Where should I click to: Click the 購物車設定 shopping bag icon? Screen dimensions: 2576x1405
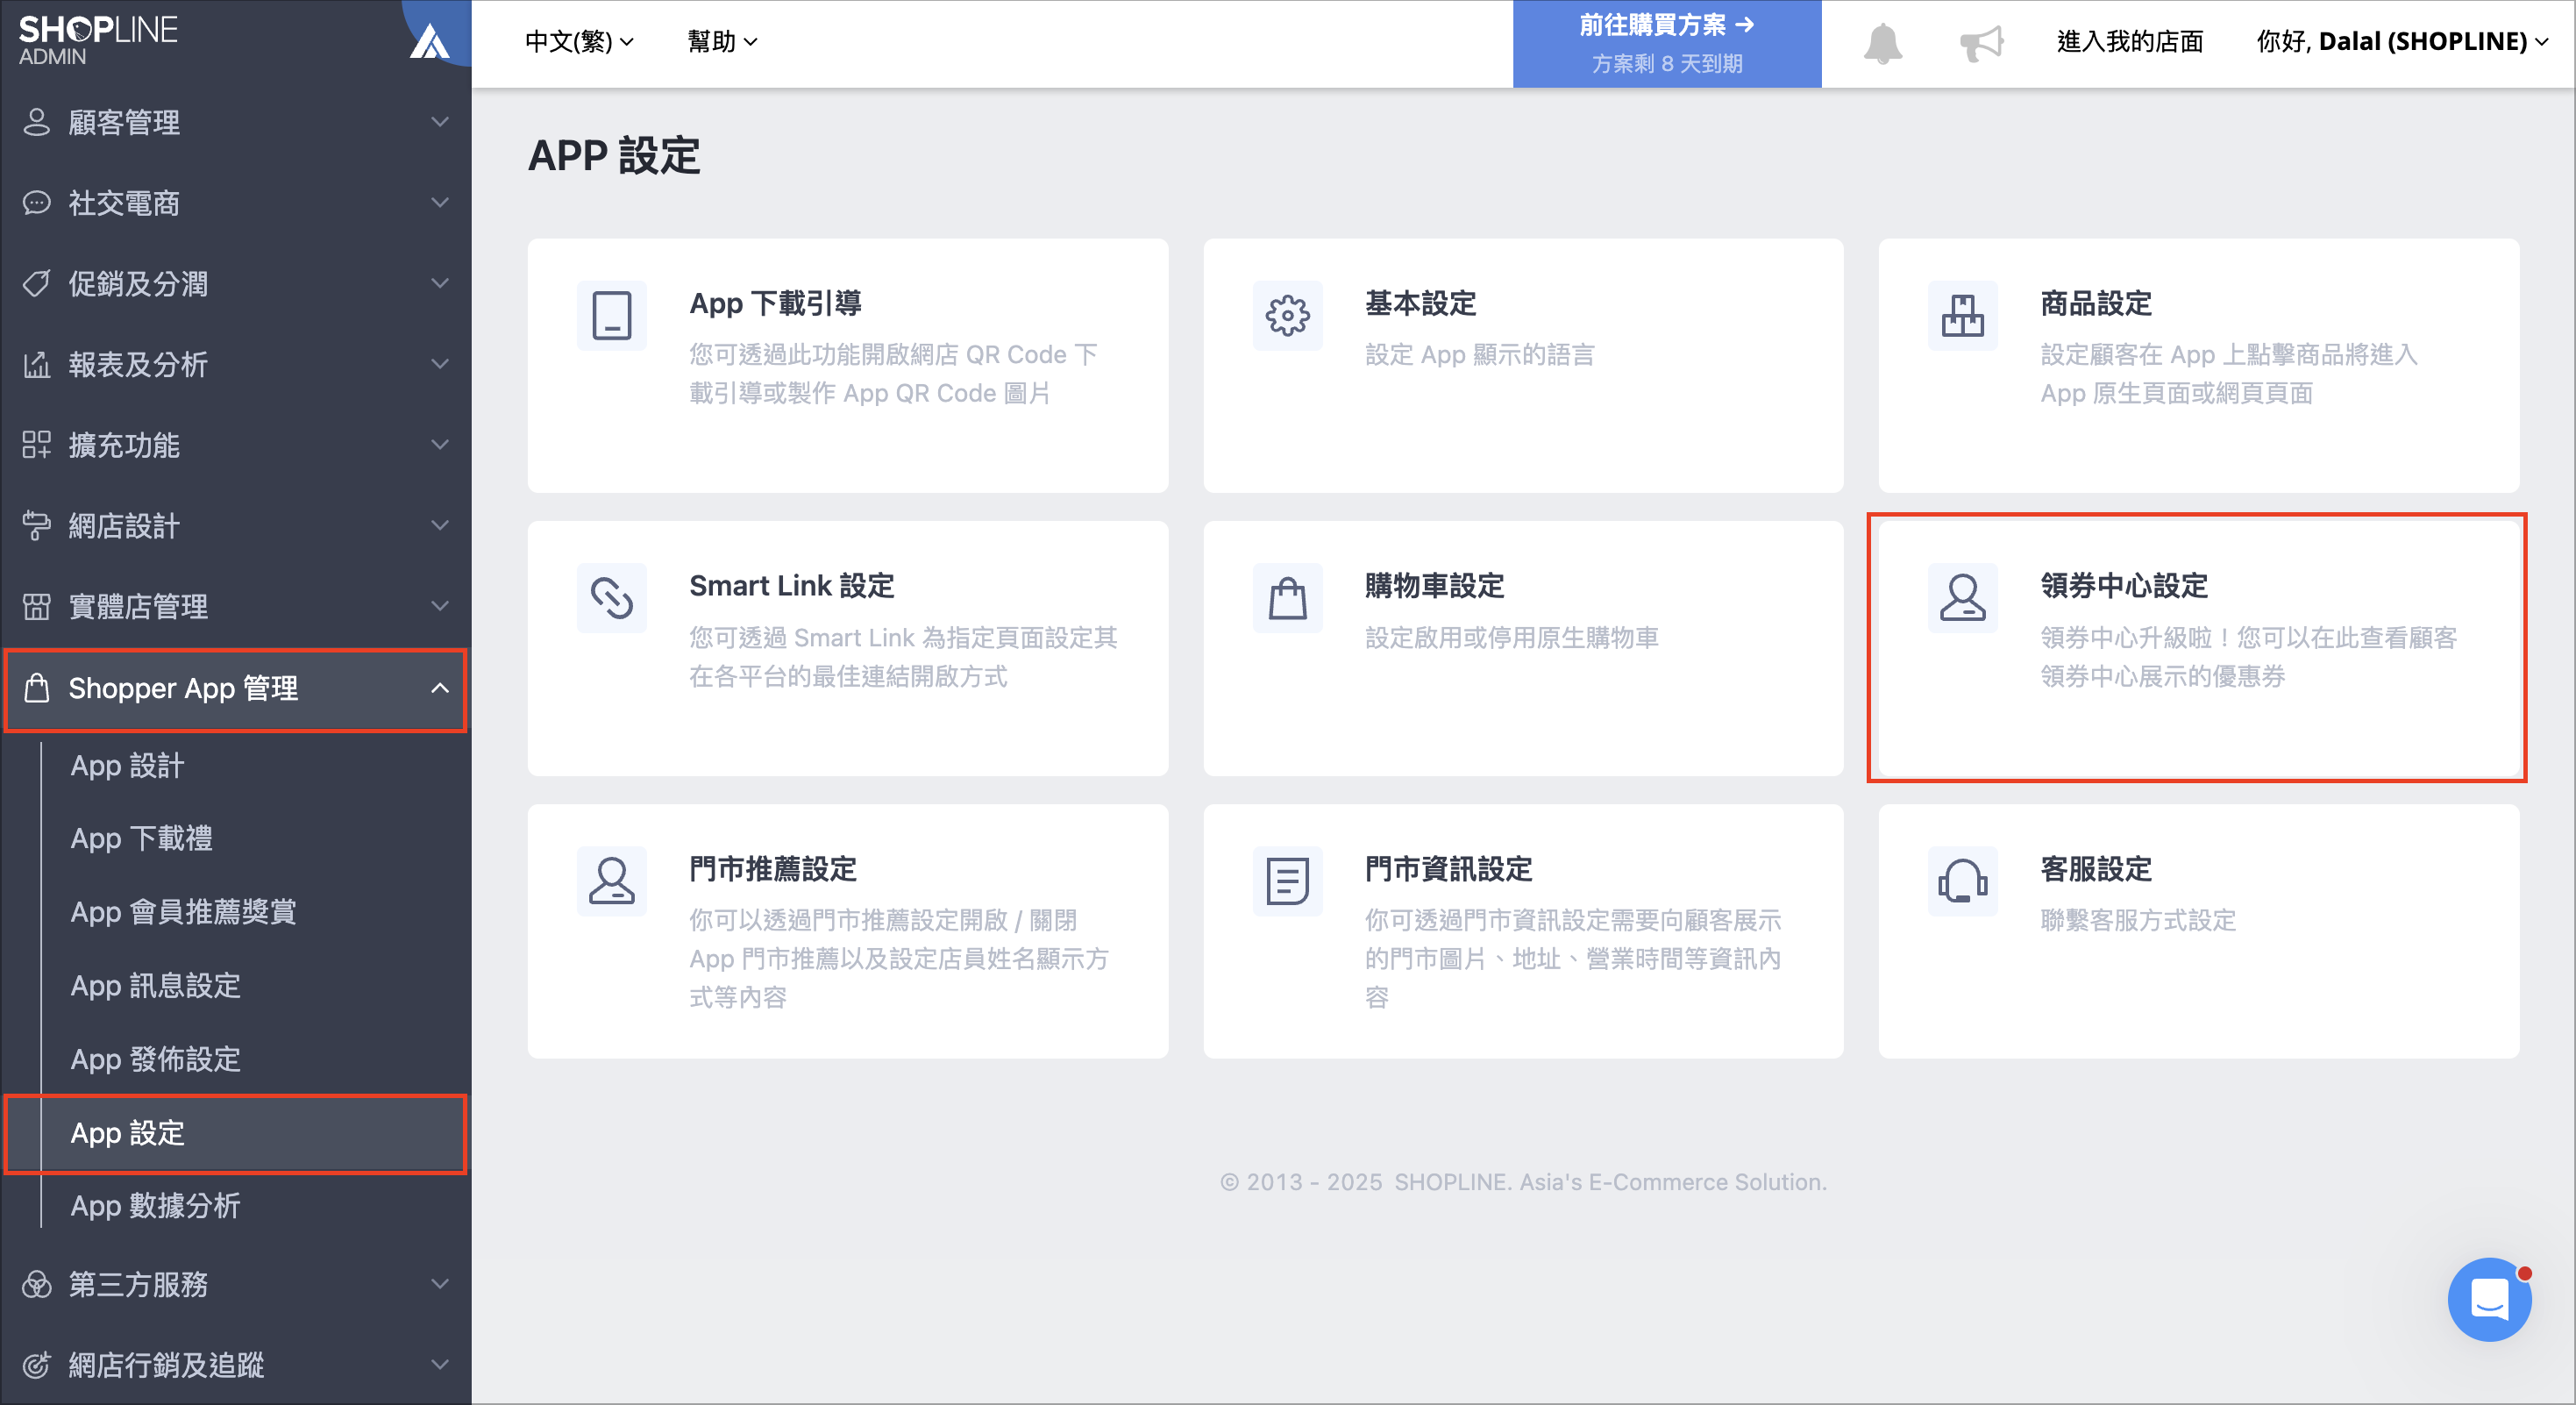coord(1287,598)
